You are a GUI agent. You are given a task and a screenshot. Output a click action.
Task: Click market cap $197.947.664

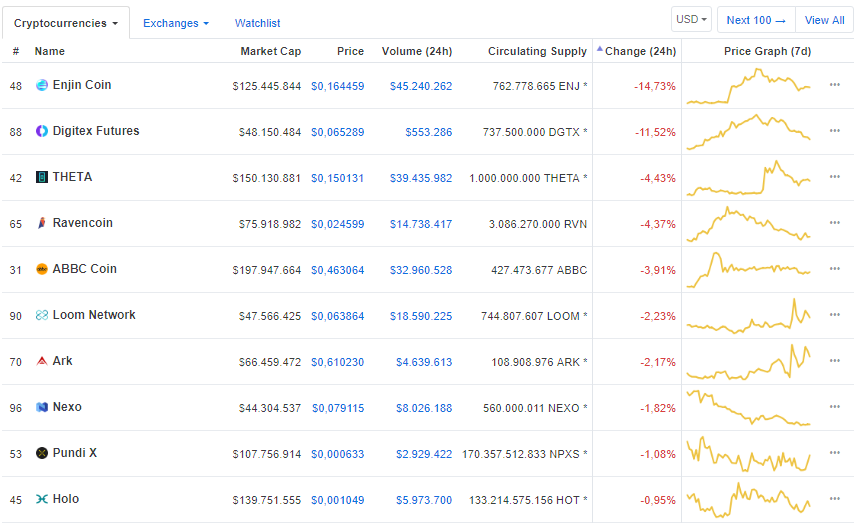click(x=267, y=270)
